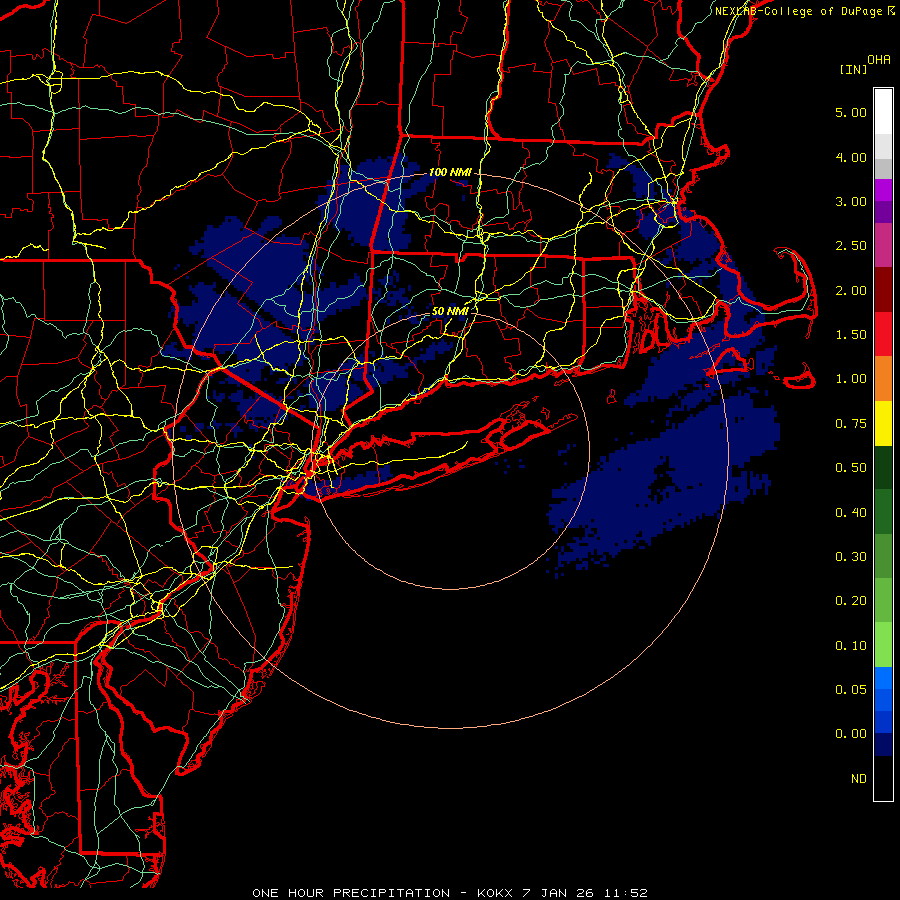Pick the navy swatch just above ND

[x=883, y=745]
